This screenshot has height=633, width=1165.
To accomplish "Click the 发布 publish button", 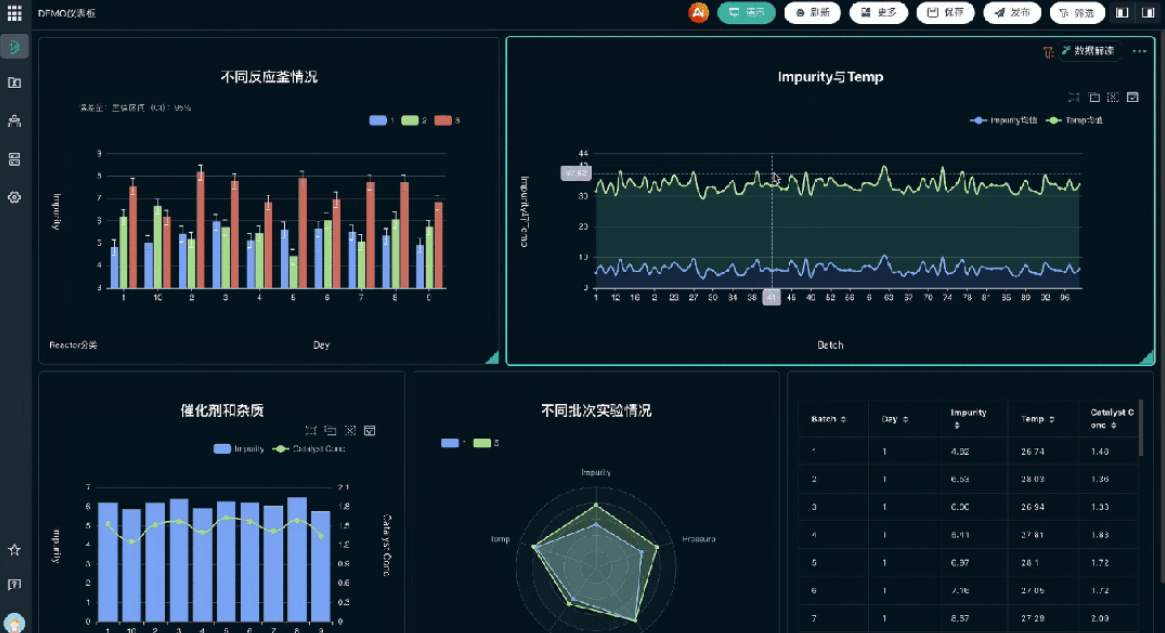I will coord(1013,13).
